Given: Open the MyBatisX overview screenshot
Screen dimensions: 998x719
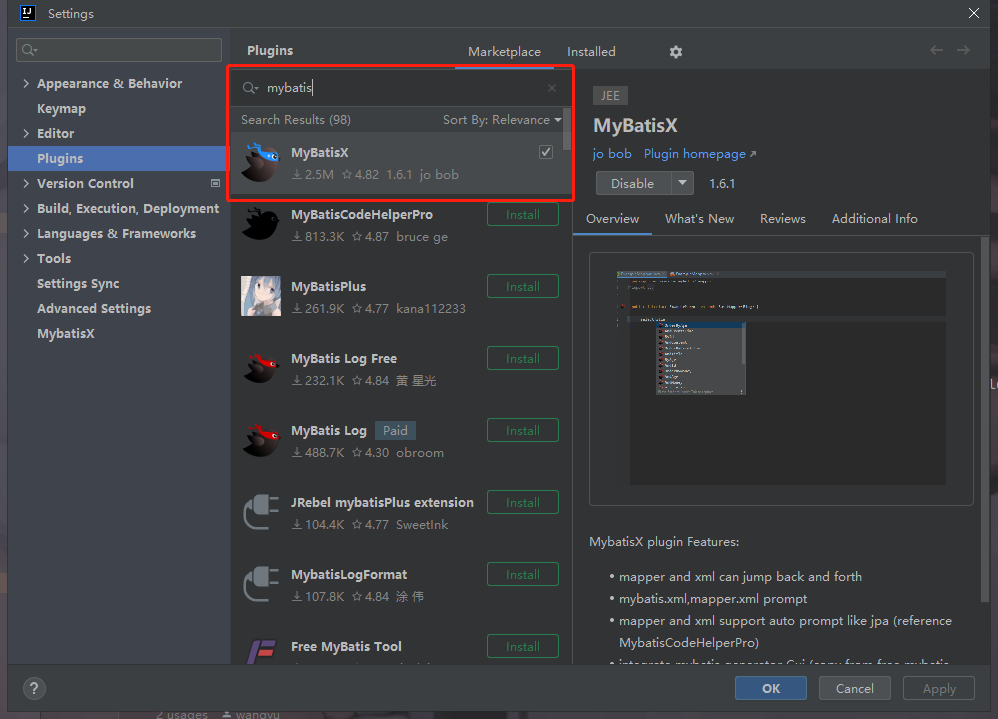Looking at the screenshot, I should click(x=781, y=379).
